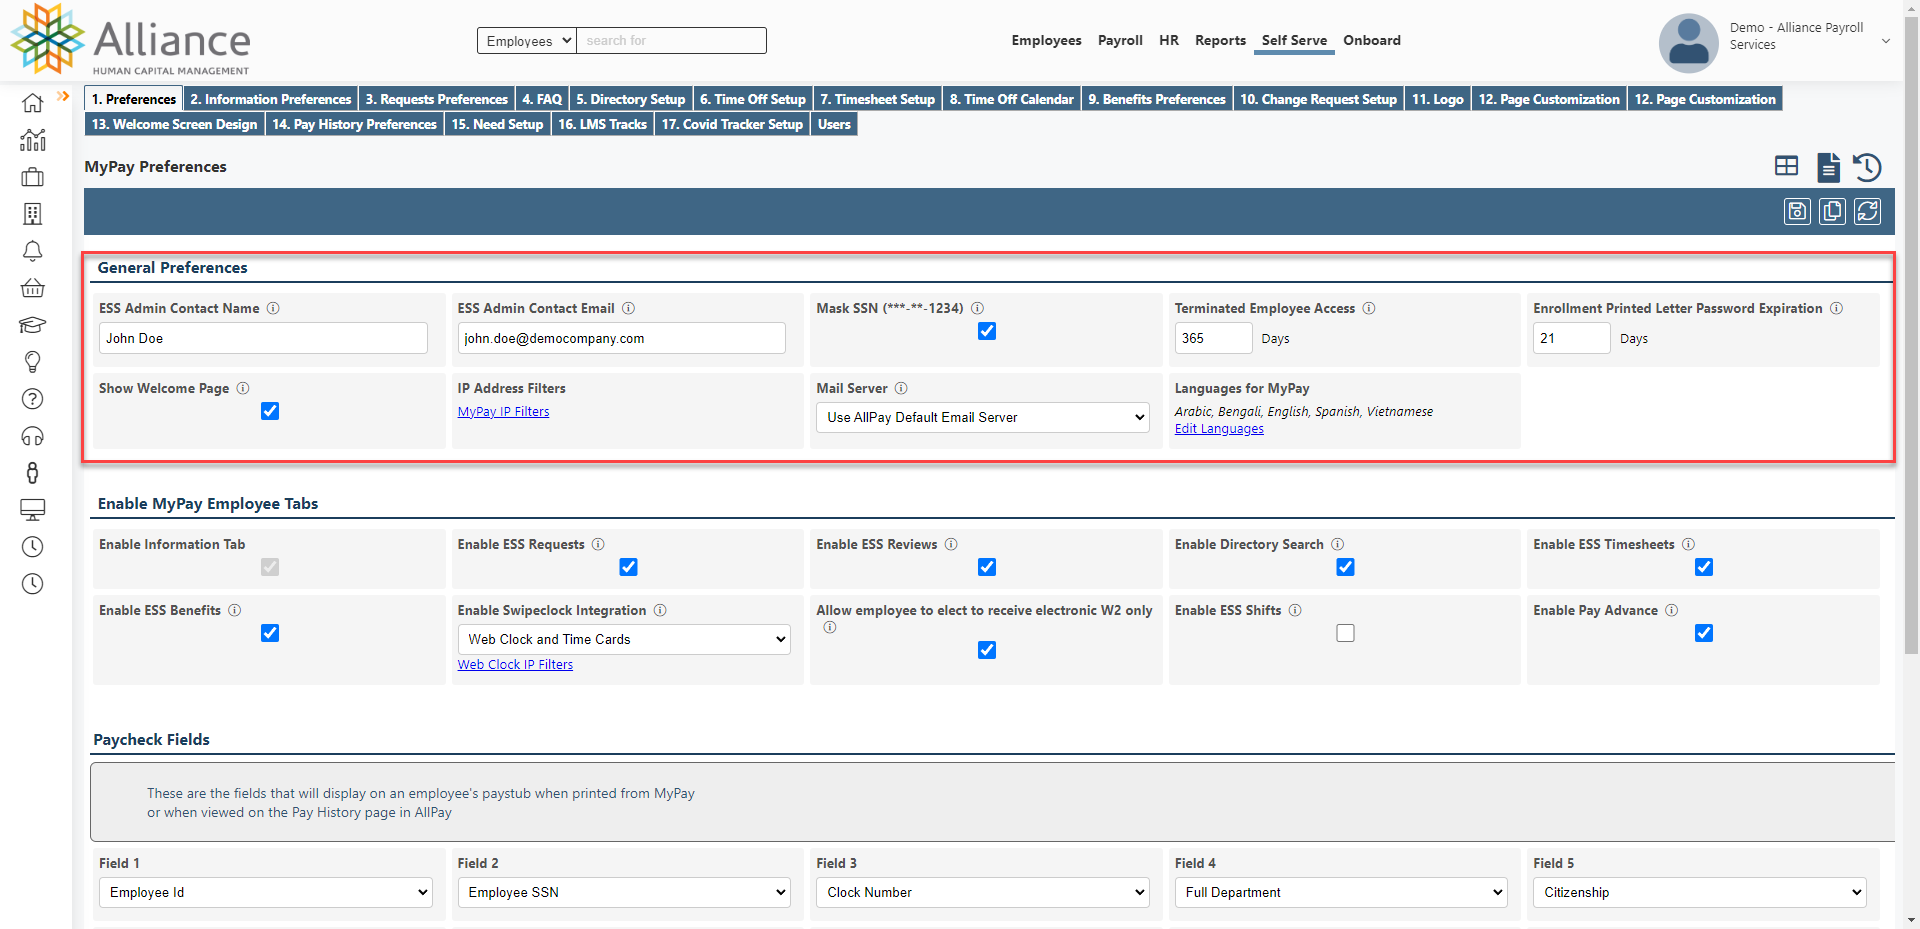
Task: Open the Onboard menu
Action: [1372, 40]
